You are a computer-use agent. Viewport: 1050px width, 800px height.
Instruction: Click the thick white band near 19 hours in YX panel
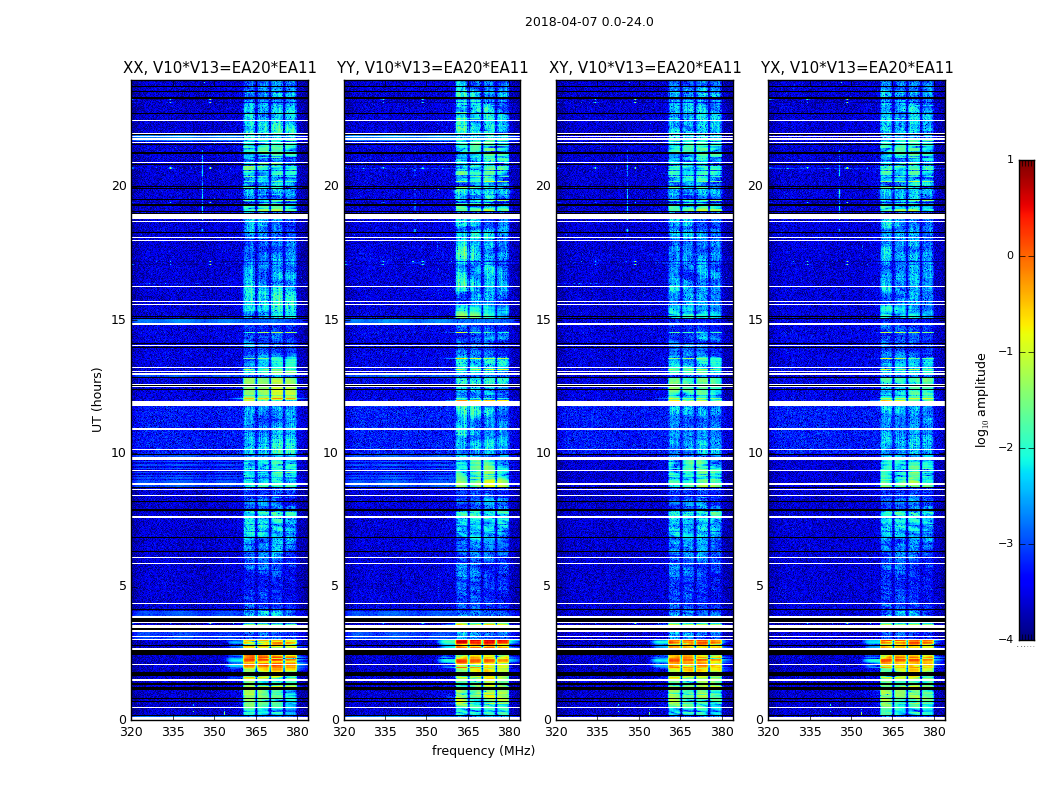857,217
